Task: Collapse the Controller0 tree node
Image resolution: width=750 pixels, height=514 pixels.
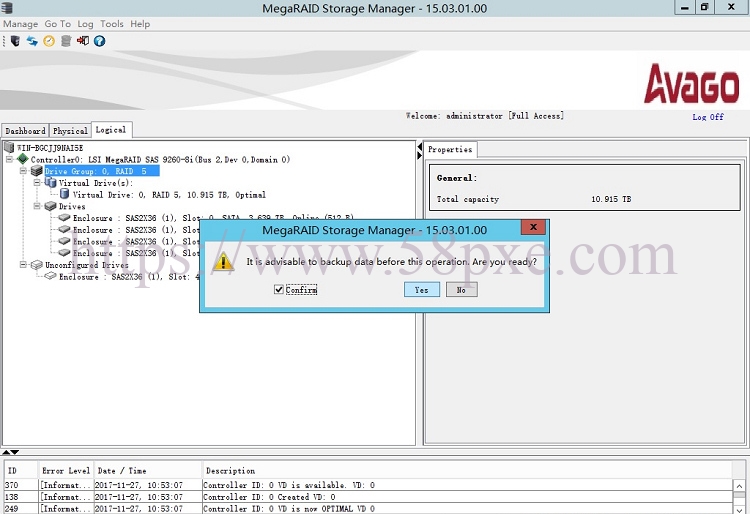Action: pos(9,159)
